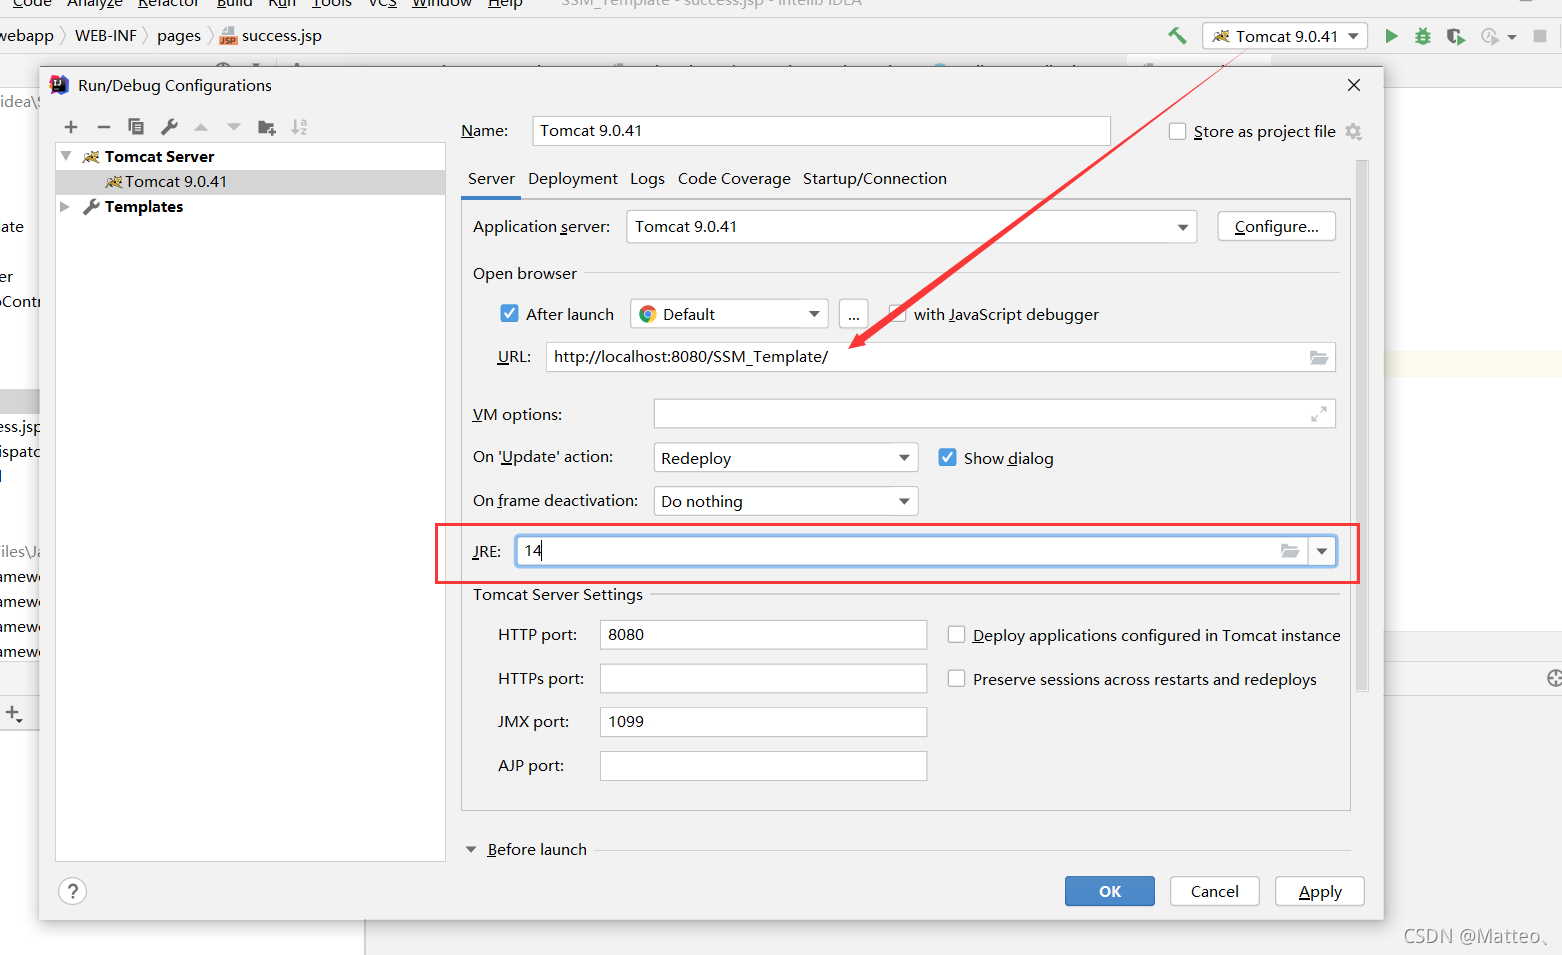Open the Default browser dropdown
Screen dimensions: 1562x955
click(x=729, y=314)
